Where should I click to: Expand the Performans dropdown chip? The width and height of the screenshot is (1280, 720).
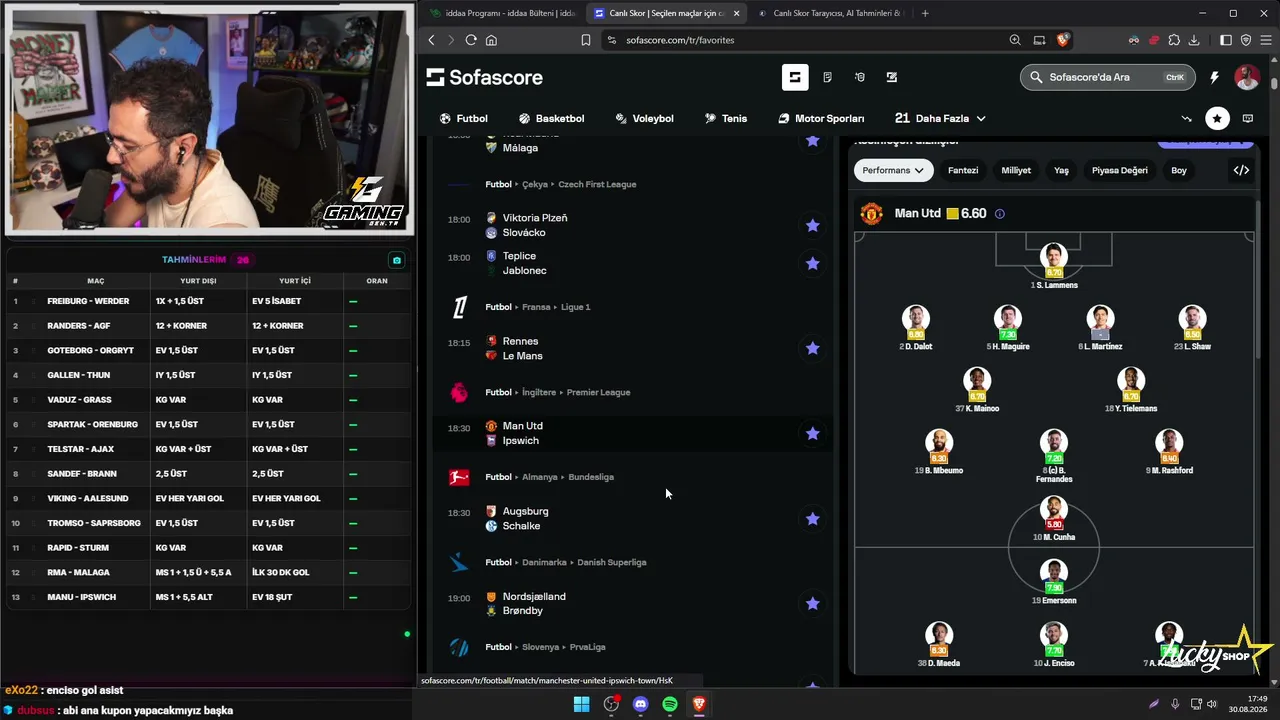893,170
